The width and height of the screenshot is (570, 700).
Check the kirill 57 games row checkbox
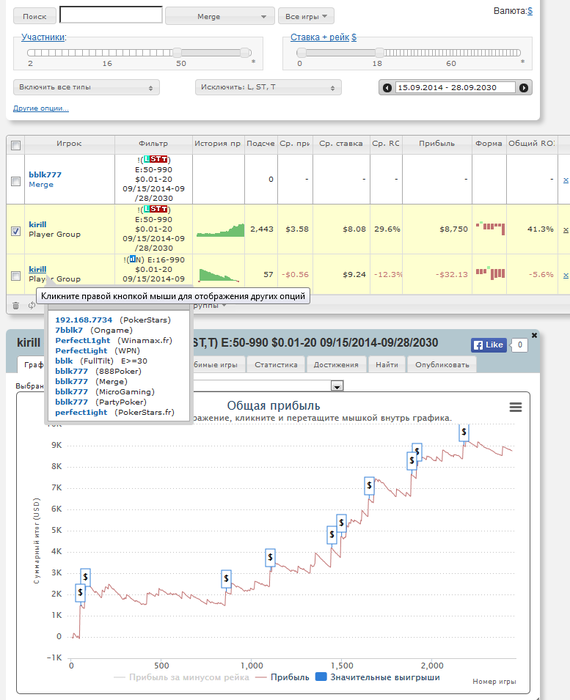pos(16,276)
